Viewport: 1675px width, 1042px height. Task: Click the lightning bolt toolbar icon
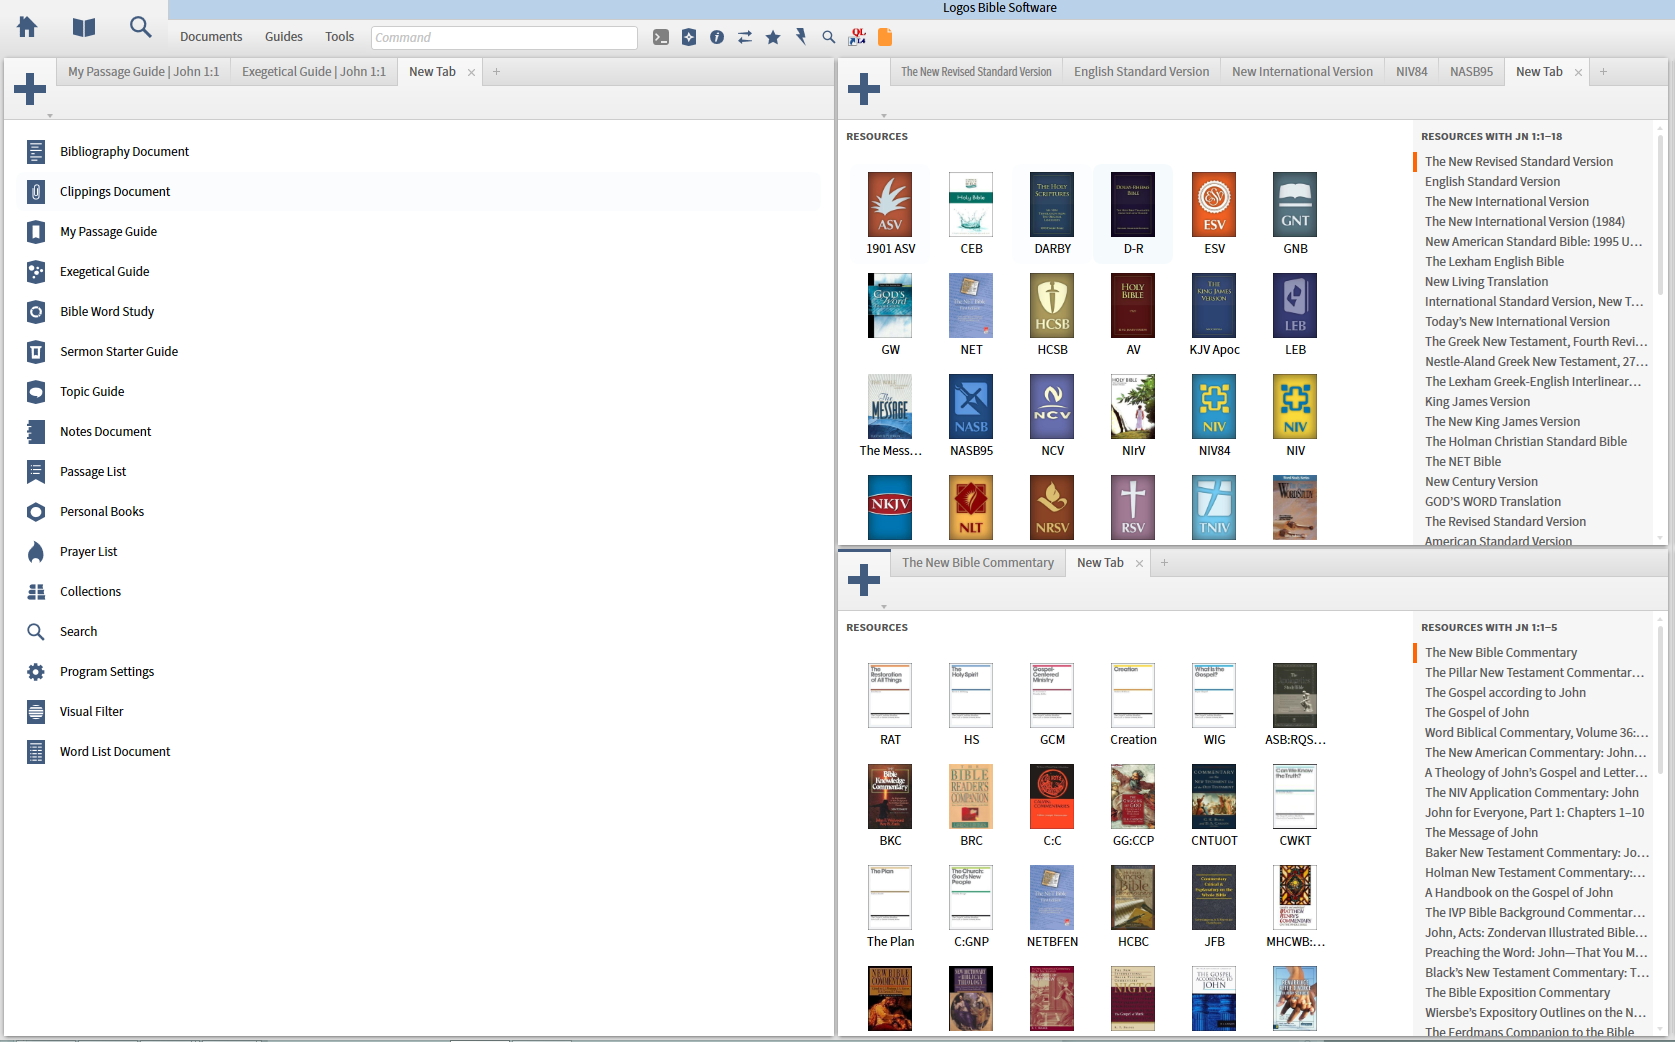[801, 37]
